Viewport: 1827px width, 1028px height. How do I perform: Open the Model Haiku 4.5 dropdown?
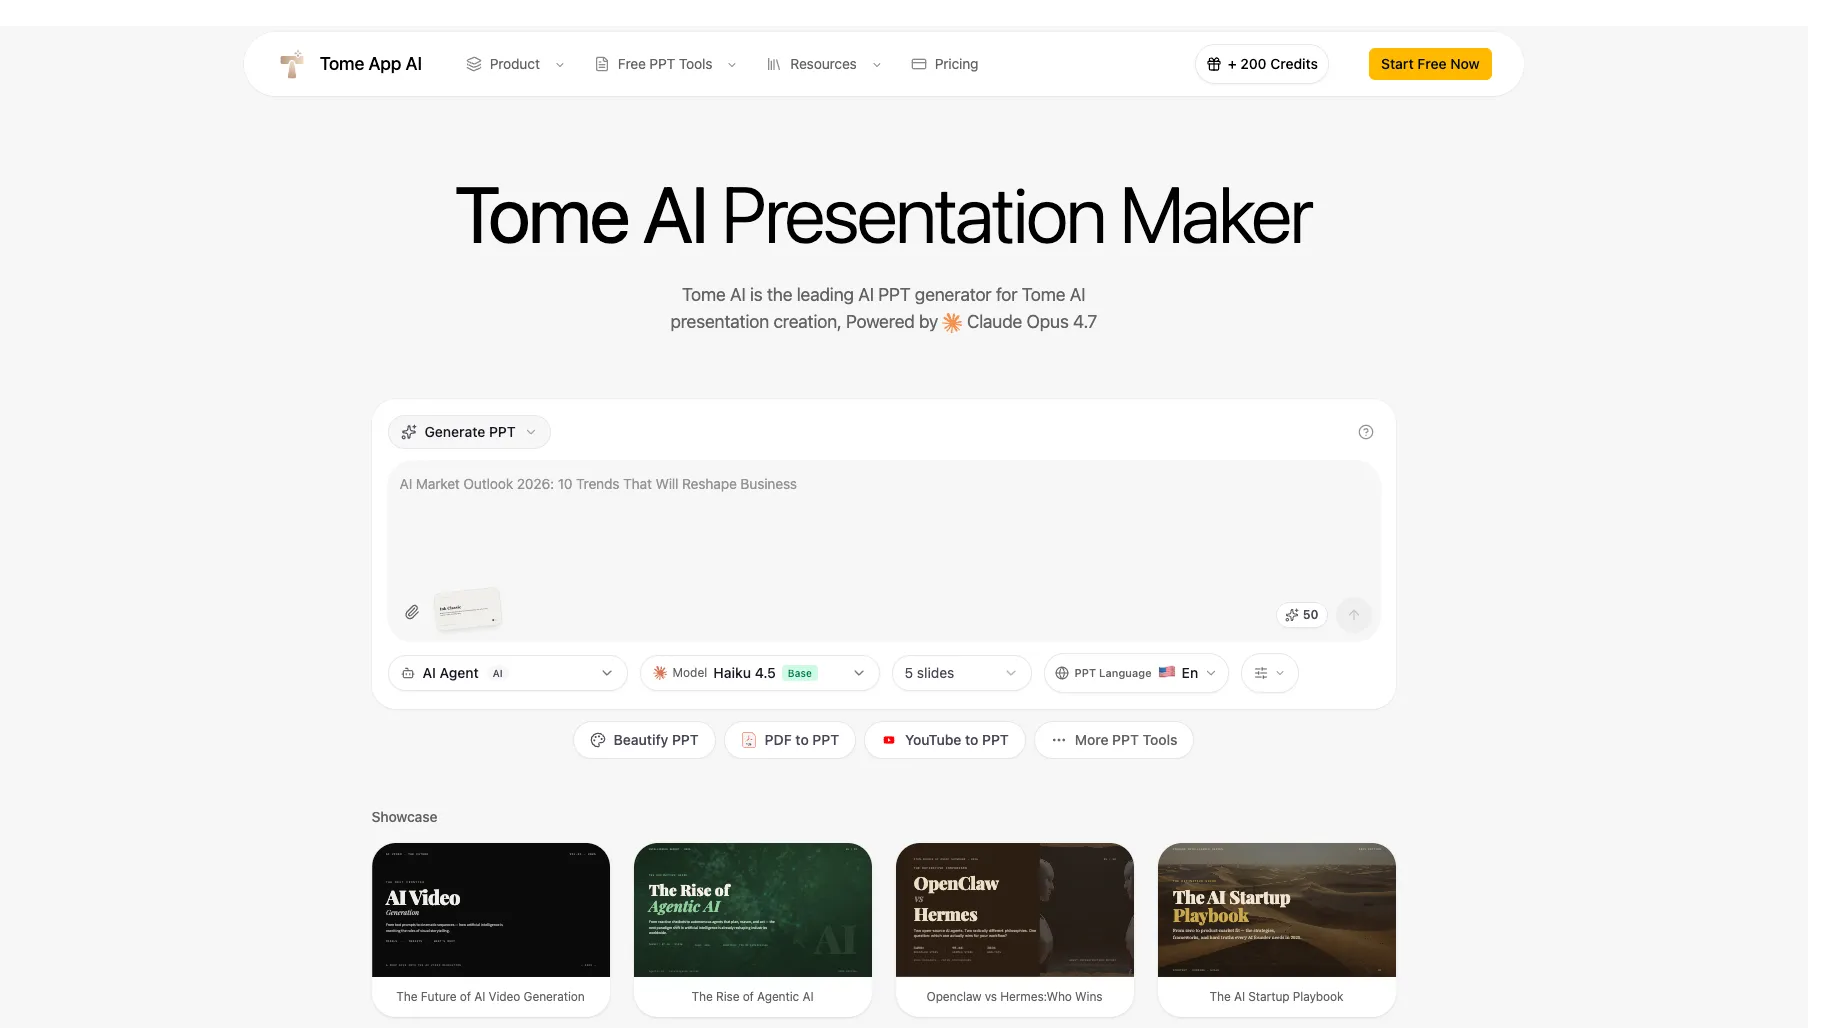pos(759,673)
